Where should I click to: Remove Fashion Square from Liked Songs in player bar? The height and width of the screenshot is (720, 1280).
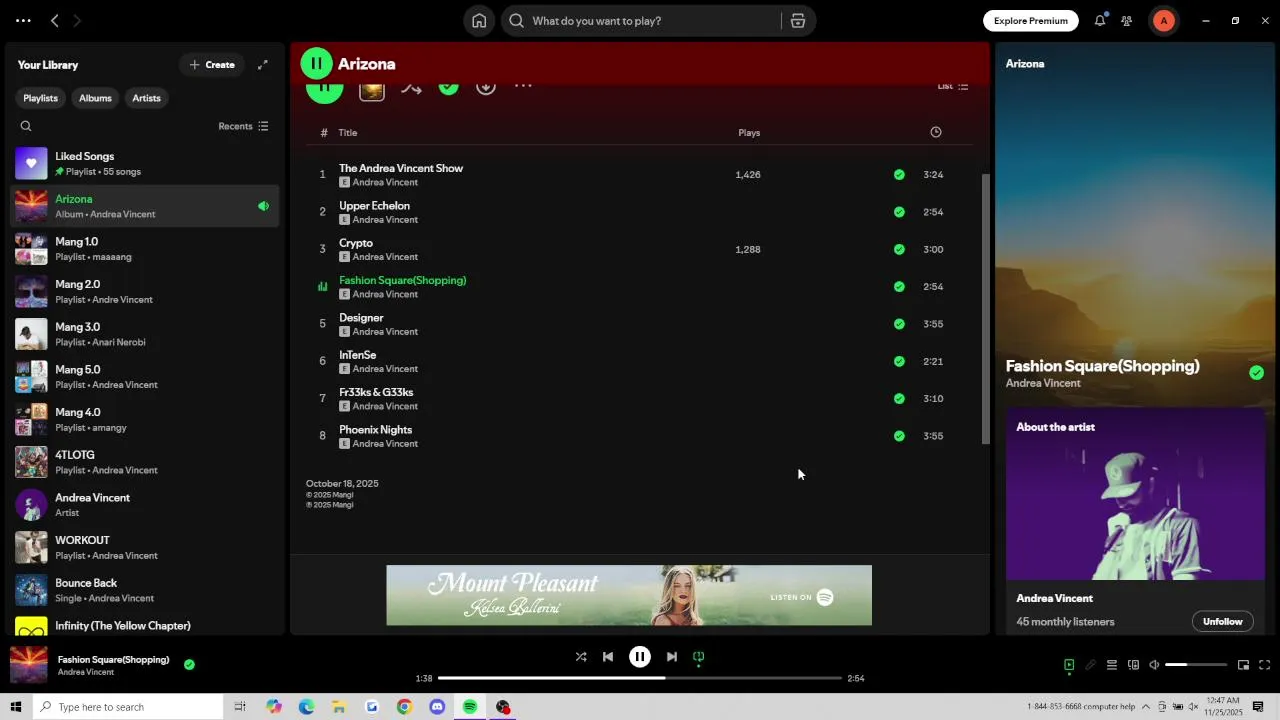coord(189,664)
